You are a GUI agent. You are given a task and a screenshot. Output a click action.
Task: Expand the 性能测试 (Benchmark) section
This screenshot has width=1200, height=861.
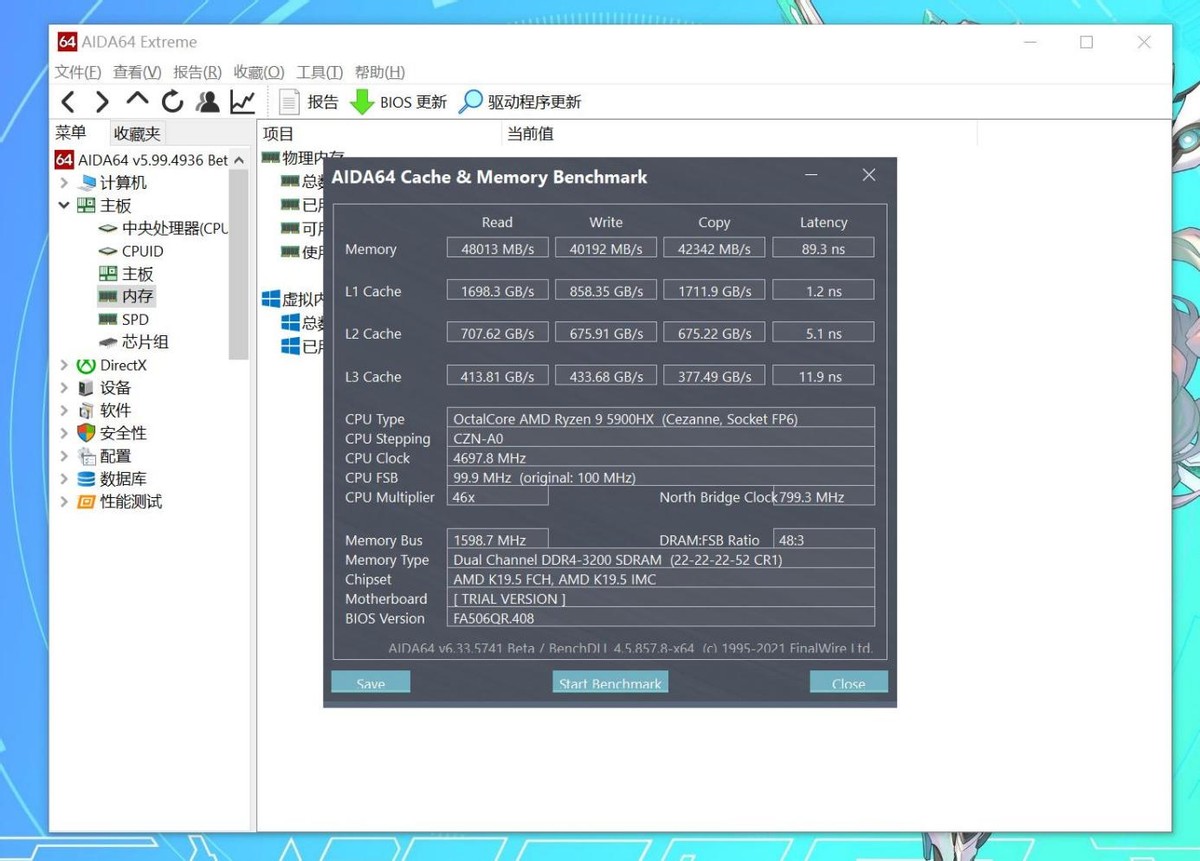point(64,501)
